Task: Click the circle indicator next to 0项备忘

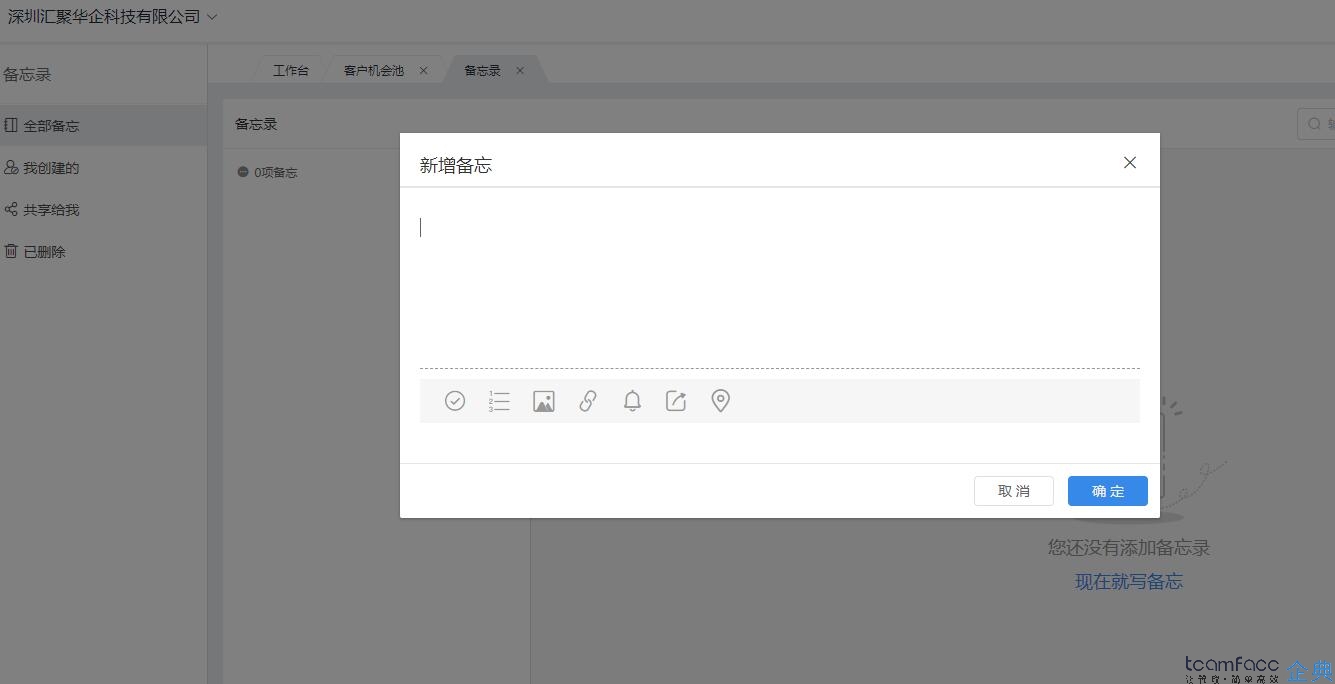Action: tap(242, 171)
